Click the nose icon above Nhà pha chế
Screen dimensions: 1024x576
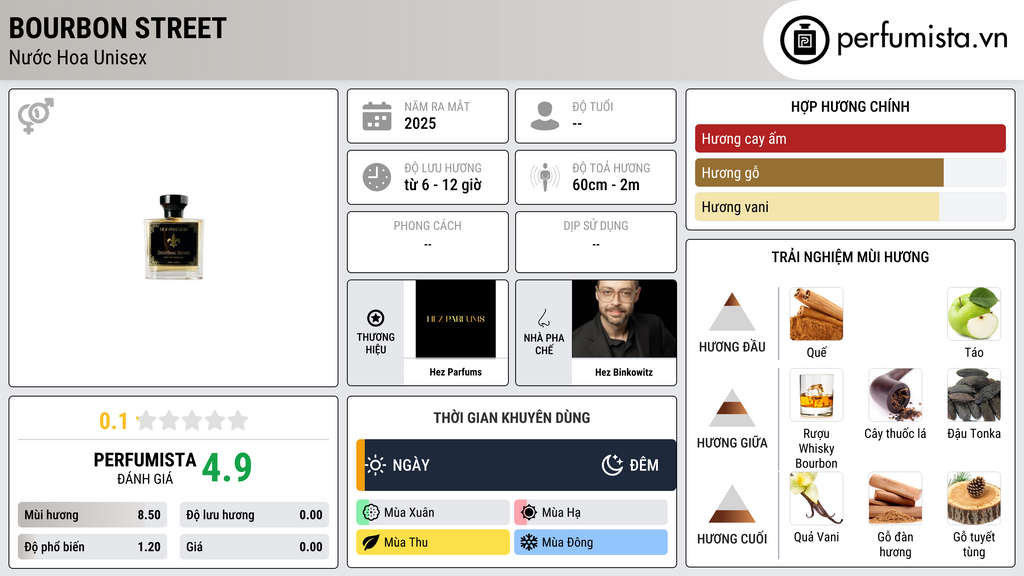point(543,318)
